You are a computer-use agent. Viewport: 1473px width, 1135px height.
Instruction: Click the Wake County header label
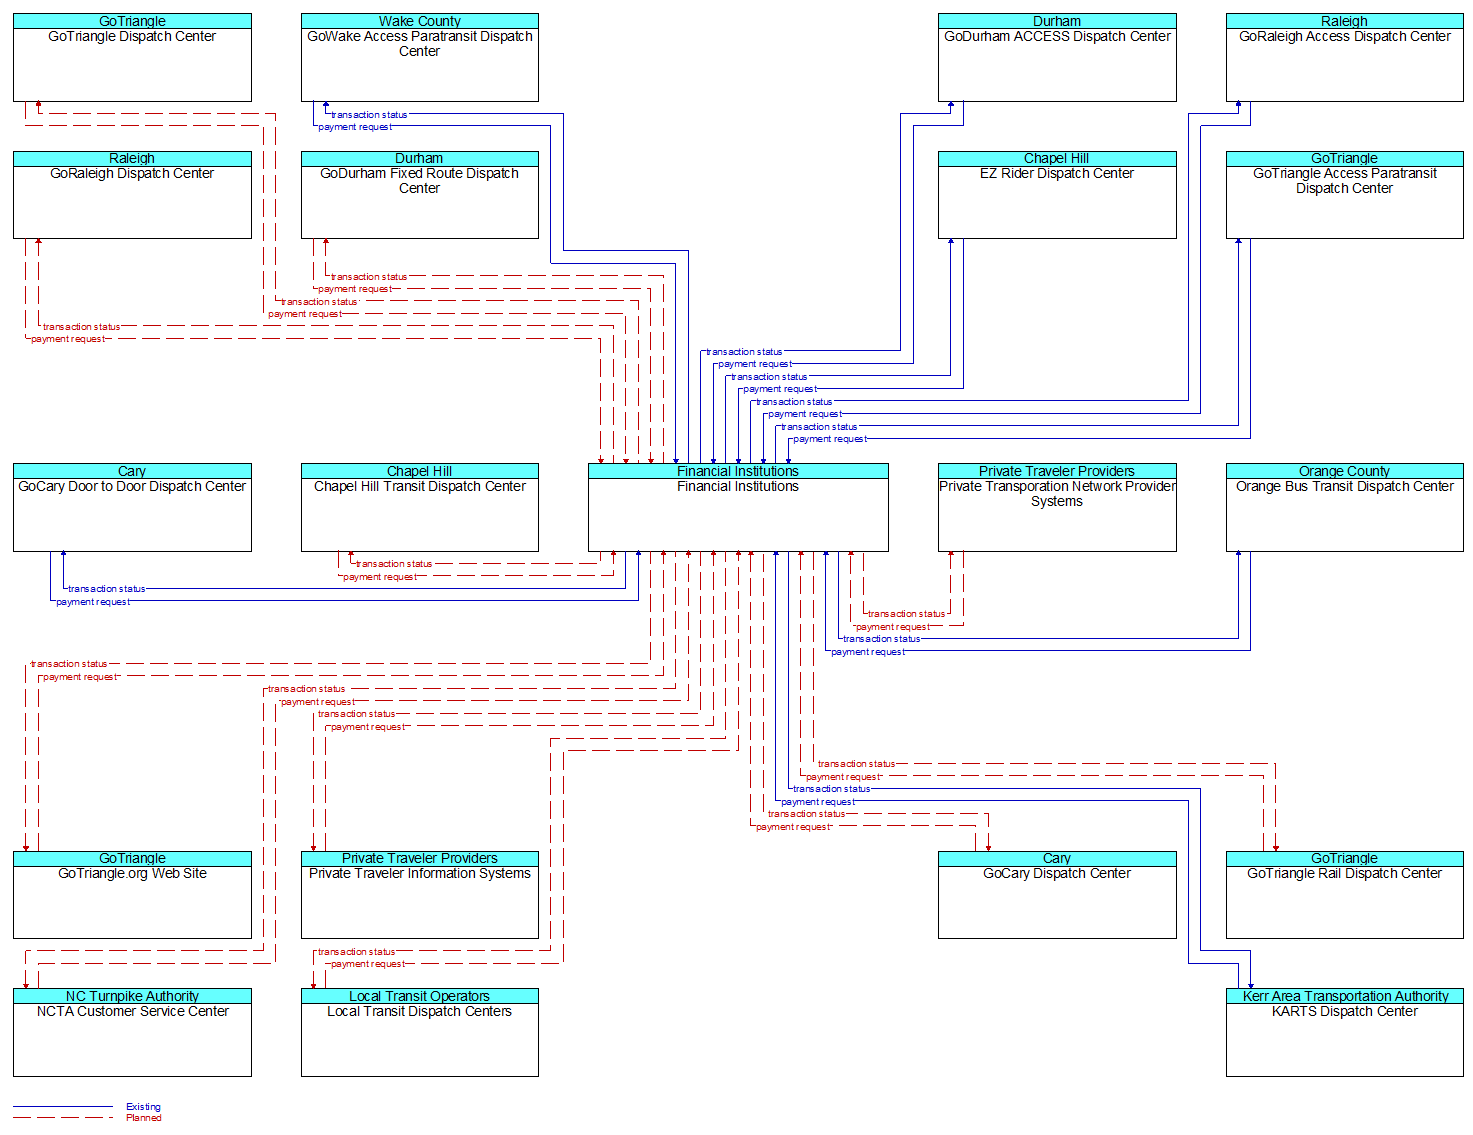(420, 21)
